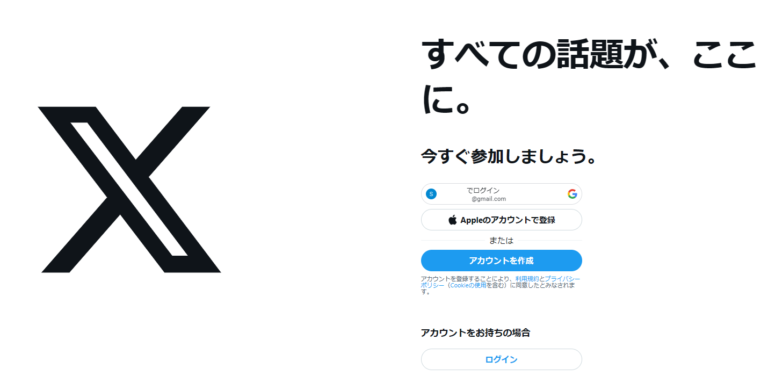This screenshot has height=383, width=768.
Task: Click the terms agreement disclaimer paragraph
Action: pyautogui.click(x=498, y=285)
